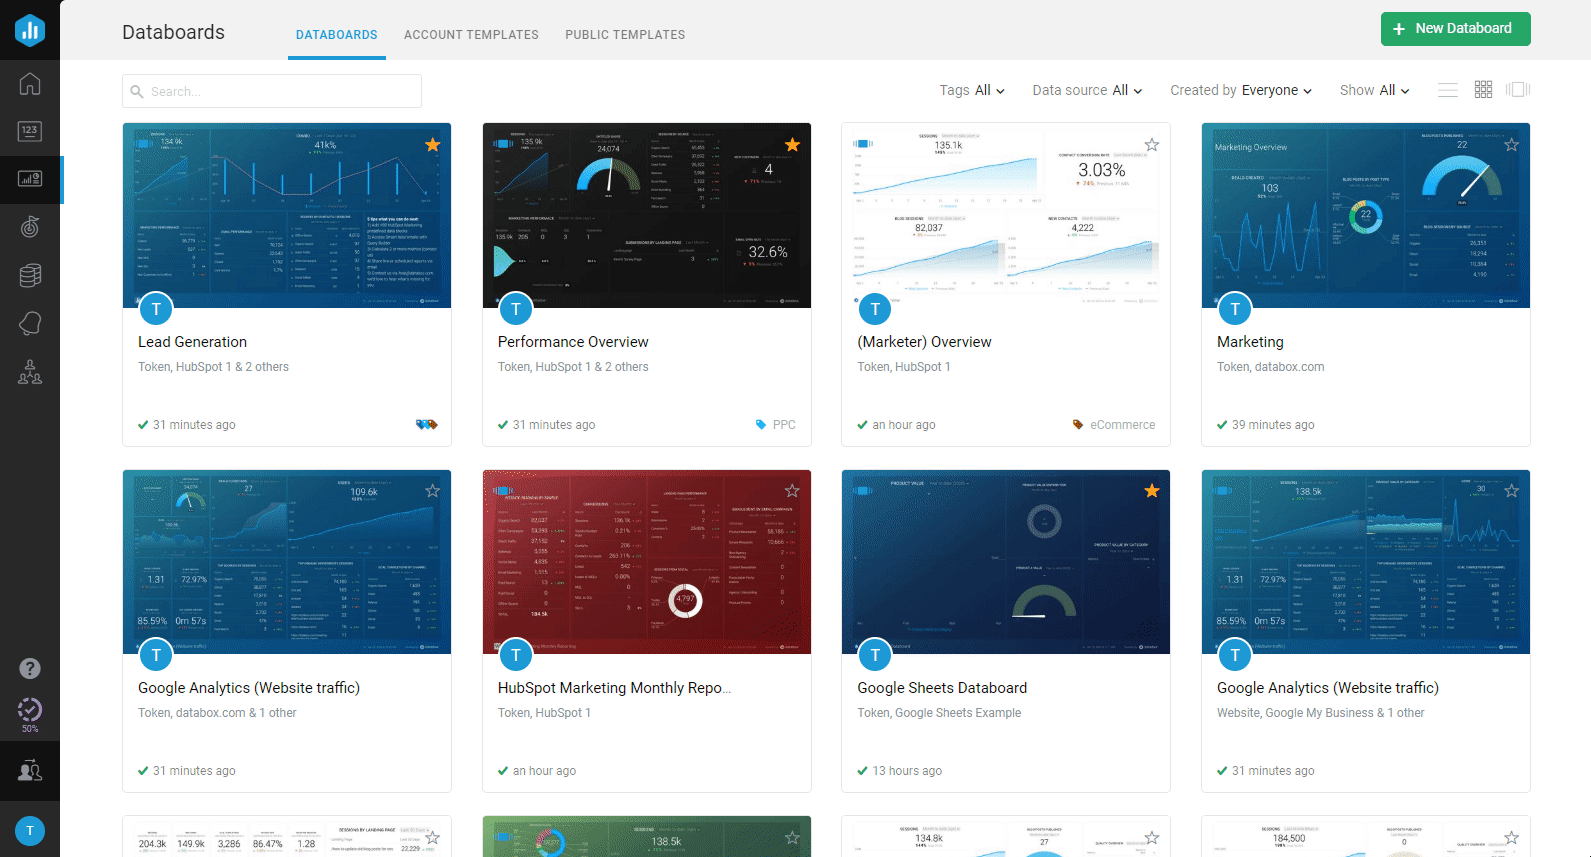
Task: Switch to carousel view icon
Action: (1518, 90)
